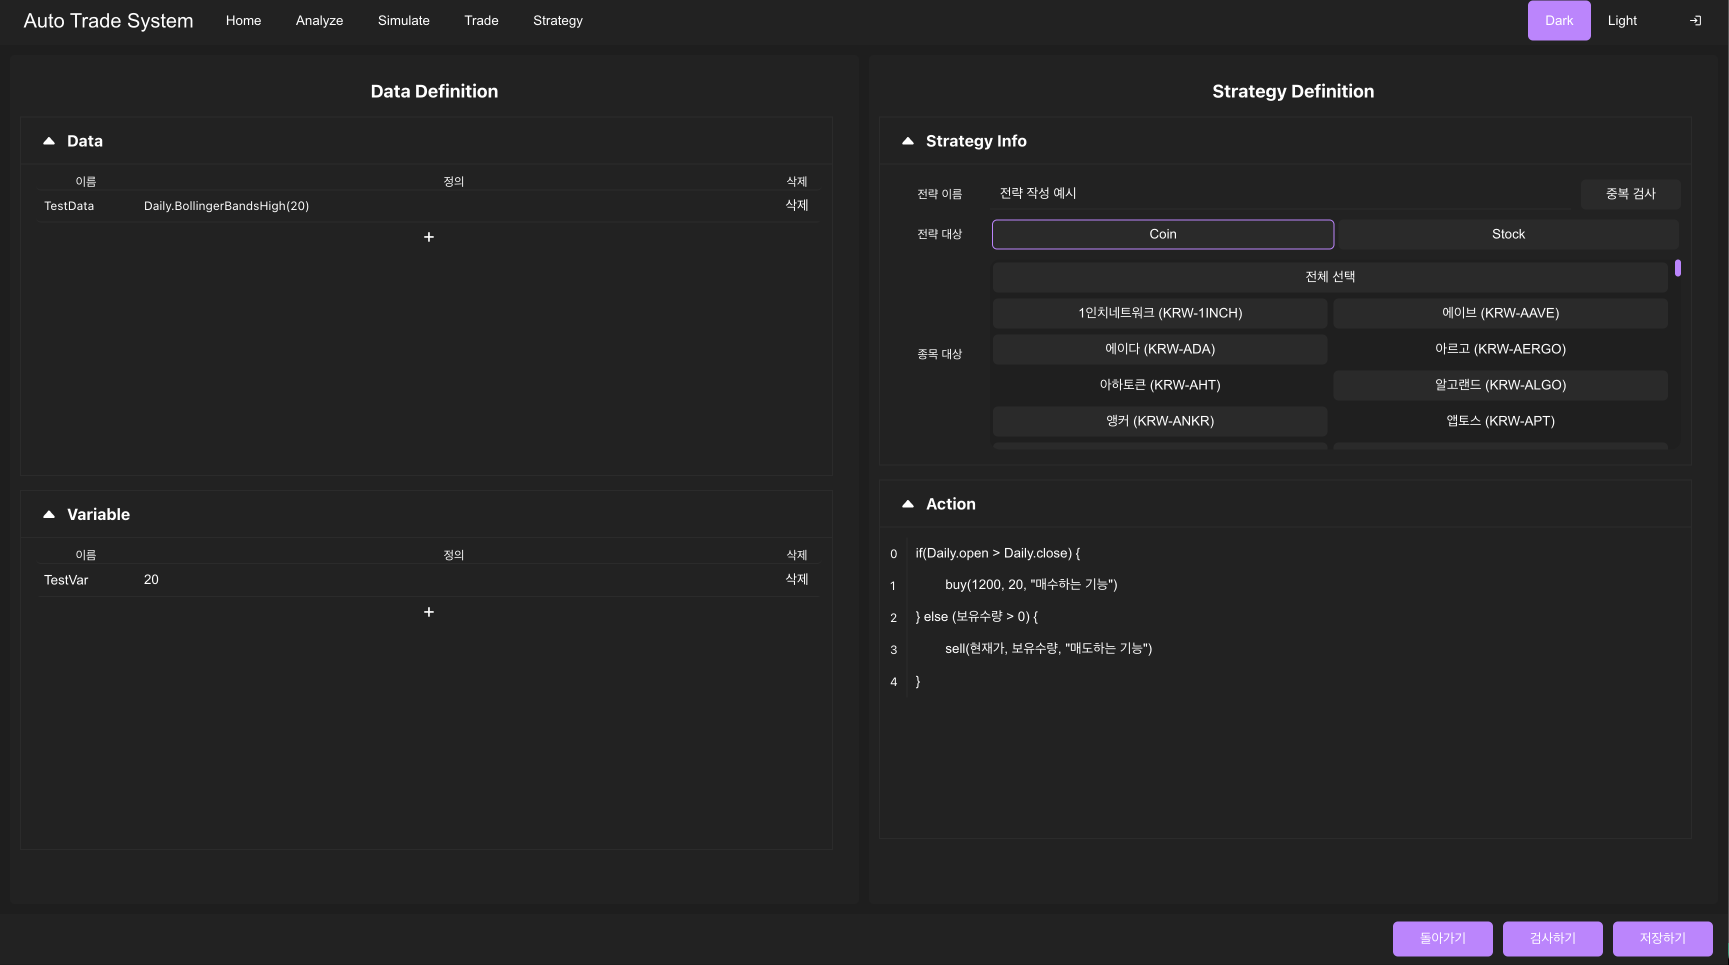The height and width of the screenshot is (965, 1729).
Task: Click the coin list scrollbar thumb
Action: pyautogui.click(x=1678, y=268)
